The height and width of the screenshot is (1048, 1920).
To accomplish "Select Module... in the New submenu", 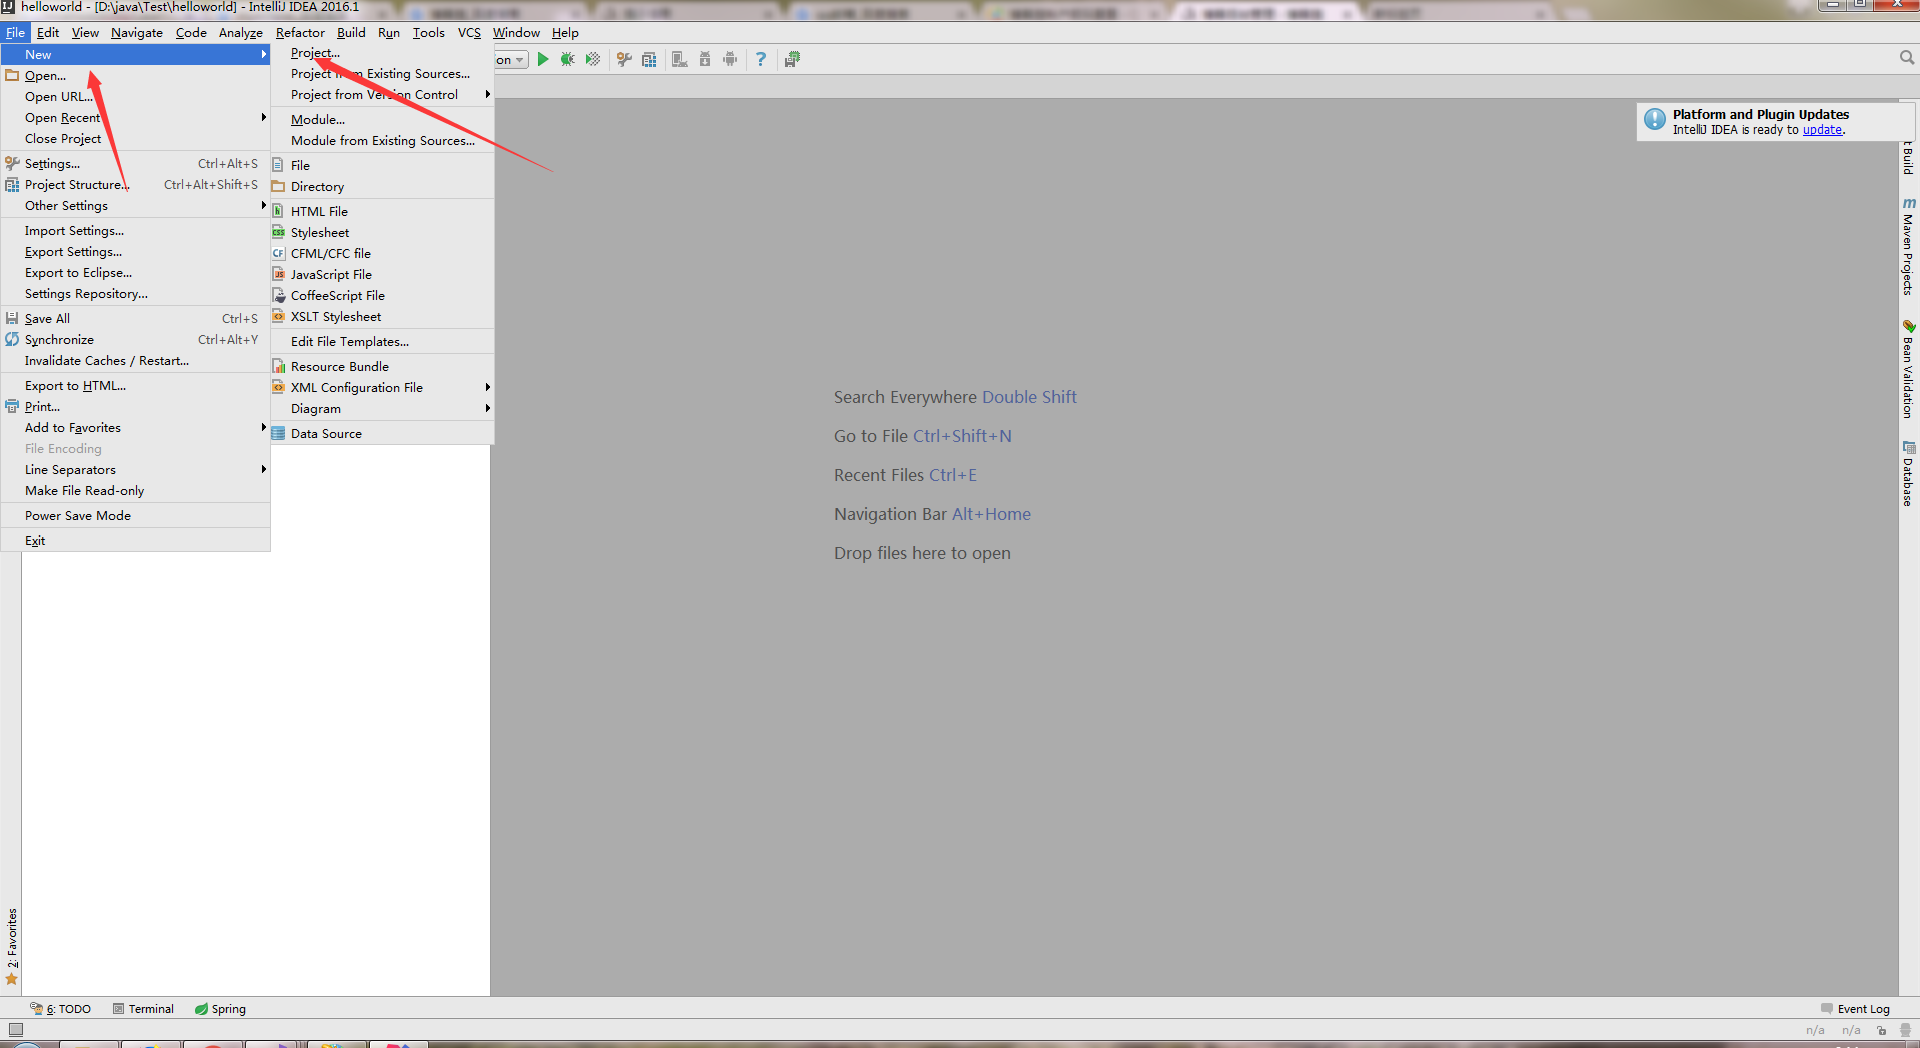I will point(383,120).
